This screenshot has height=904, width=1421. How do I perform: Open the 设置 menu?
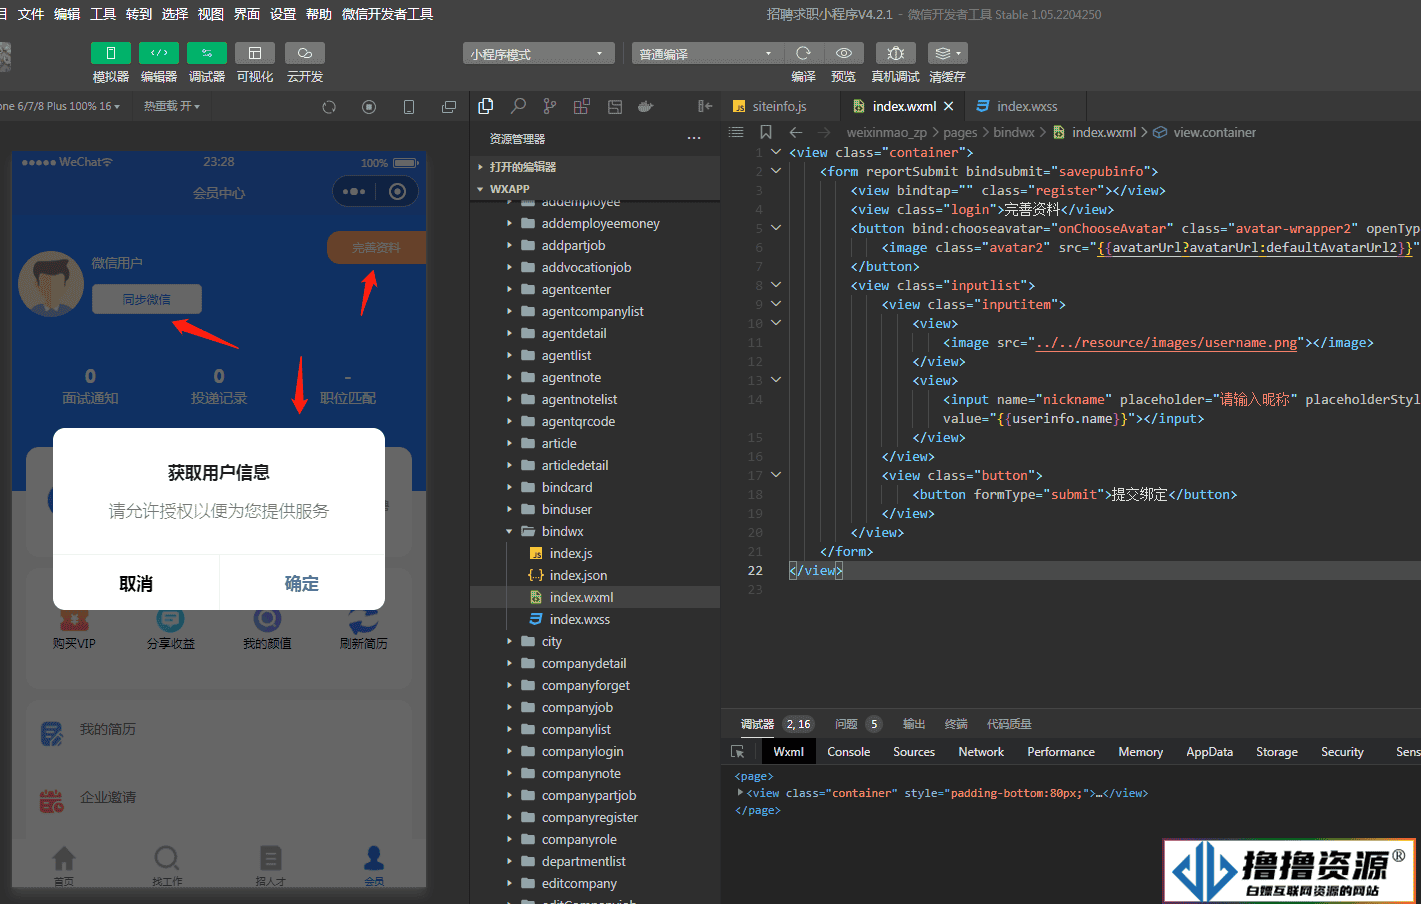[283, 14]
